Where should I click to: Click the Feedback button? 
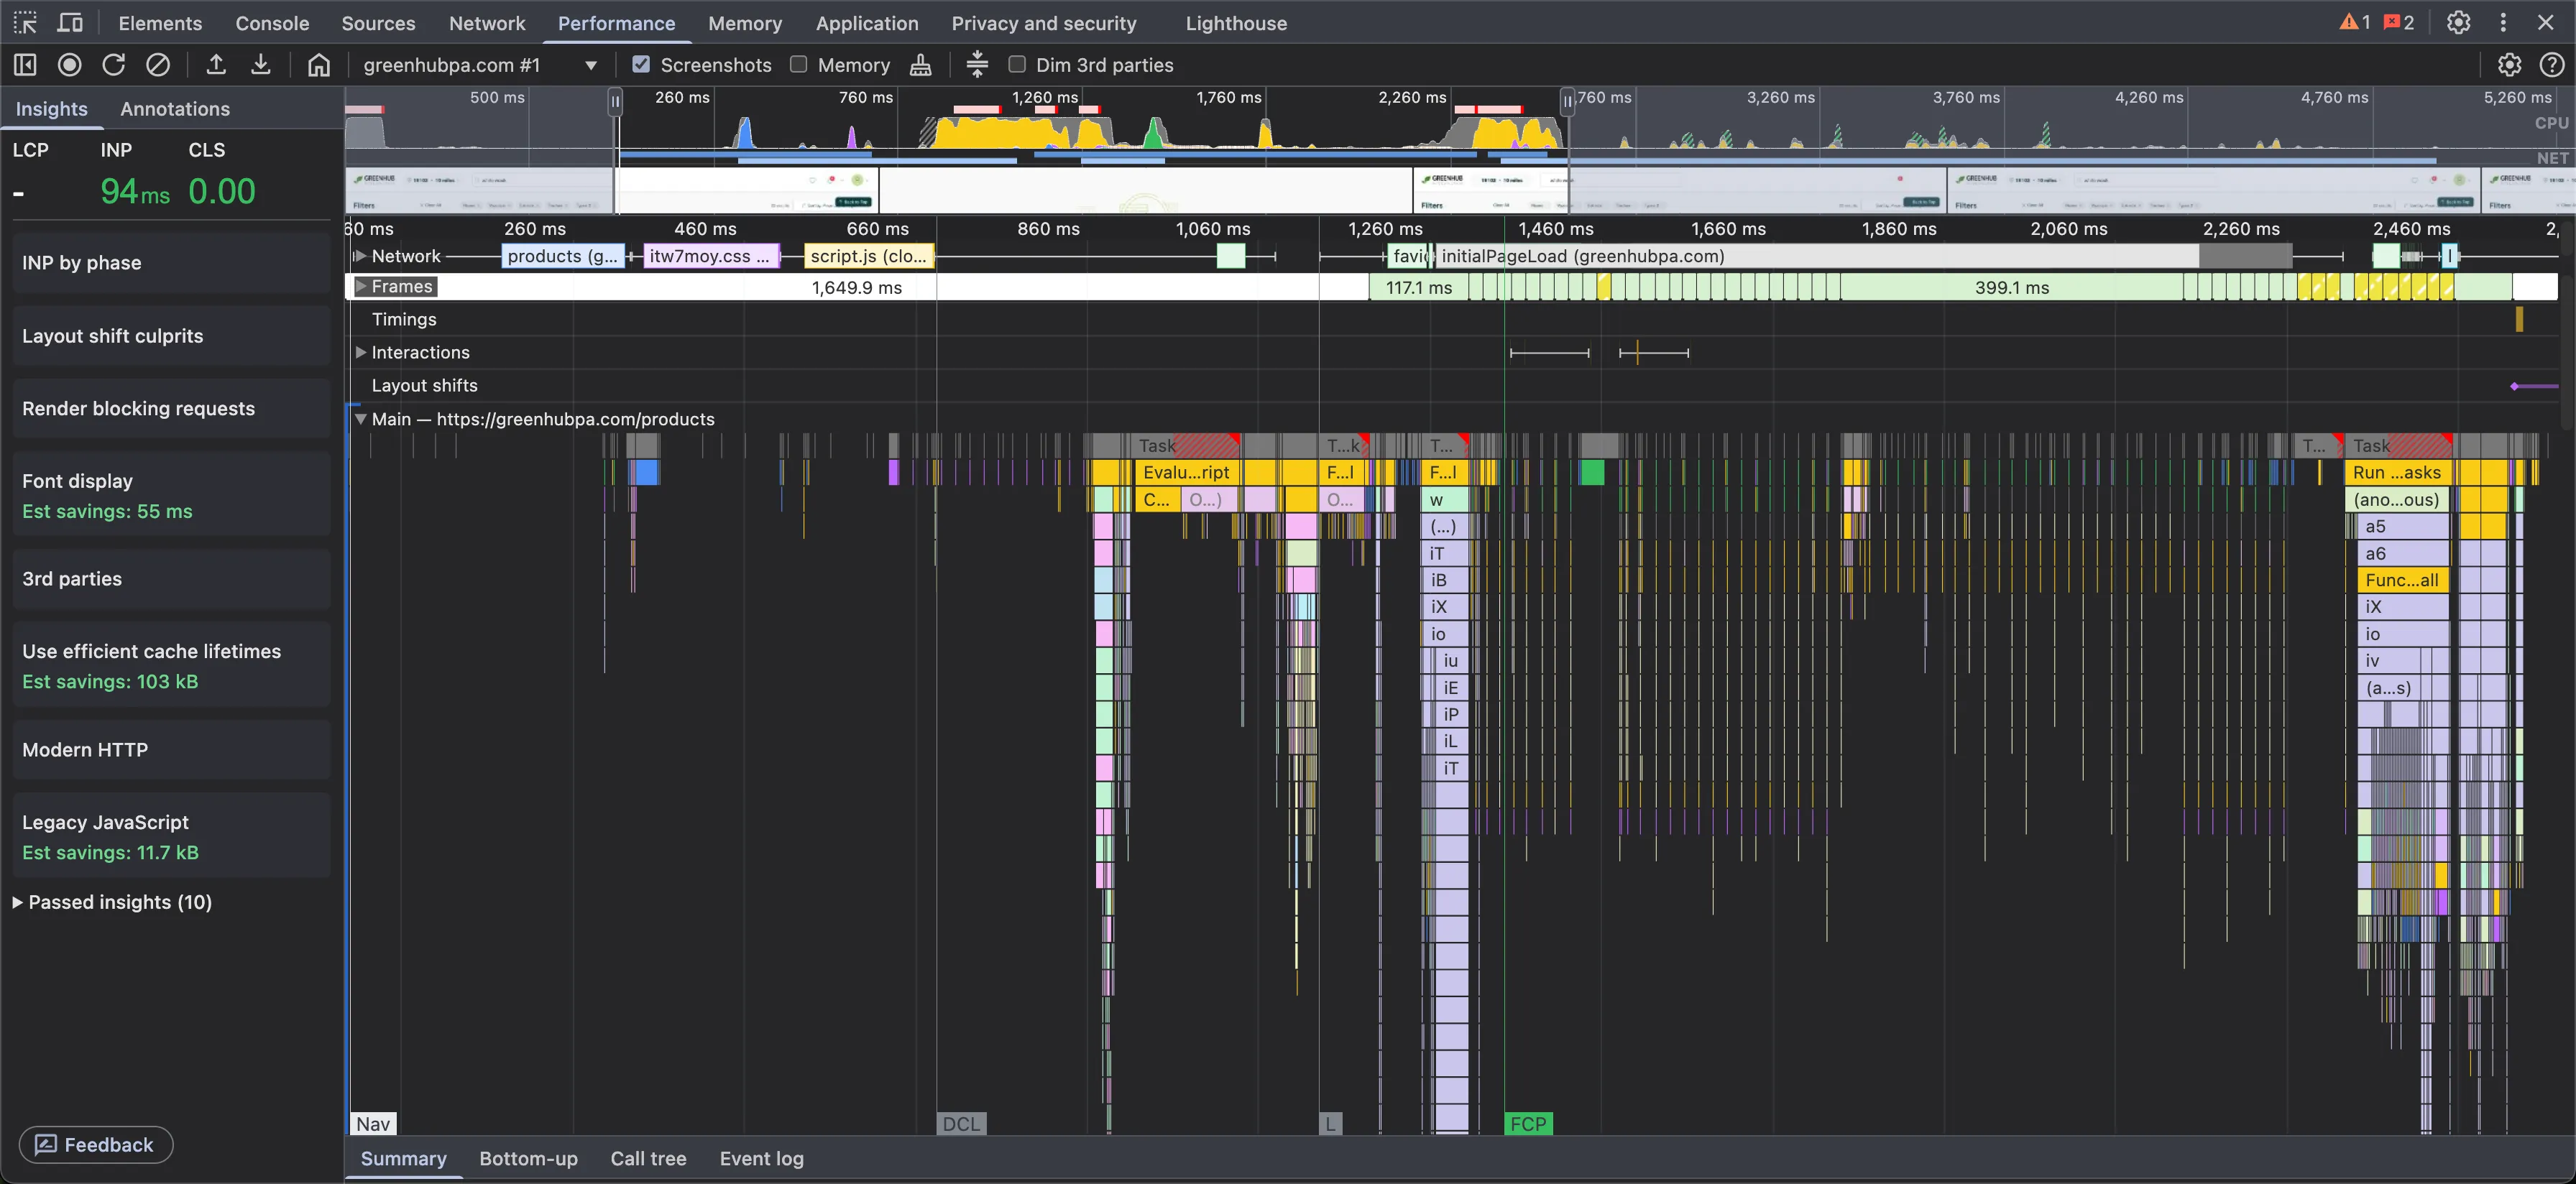(96, 1145)
